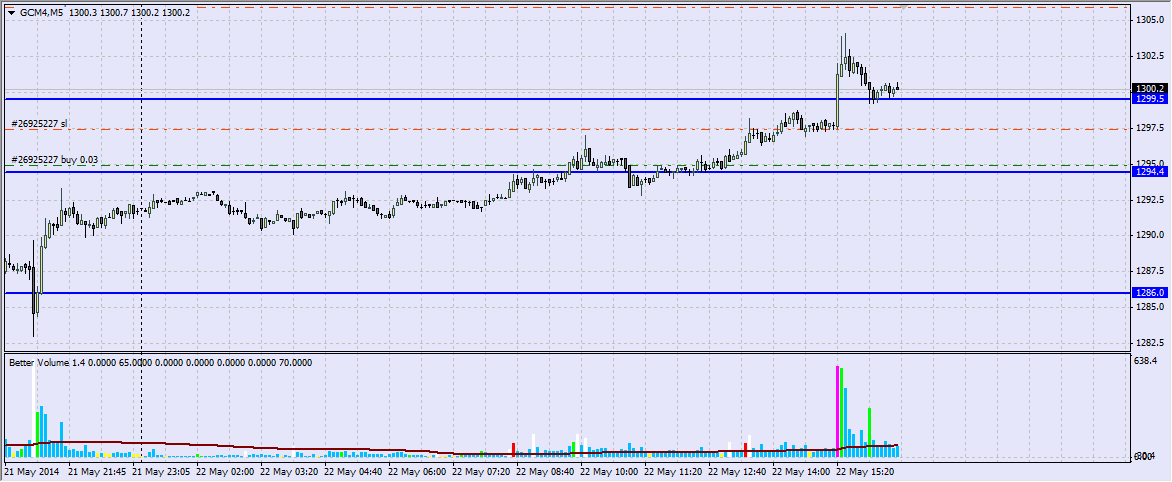The height and width of the screenshot is (482, 1172).
Task: Click the tall magenta volume bar
Action: click(838, 411)
